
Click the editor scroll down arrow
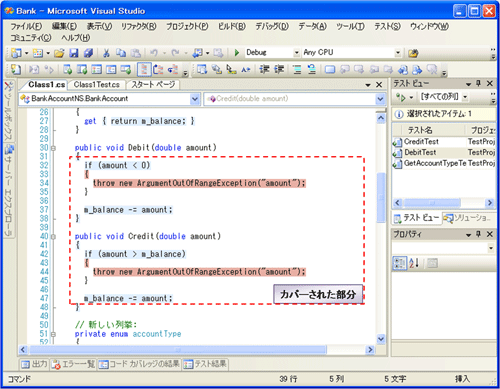tap(381, 339)
